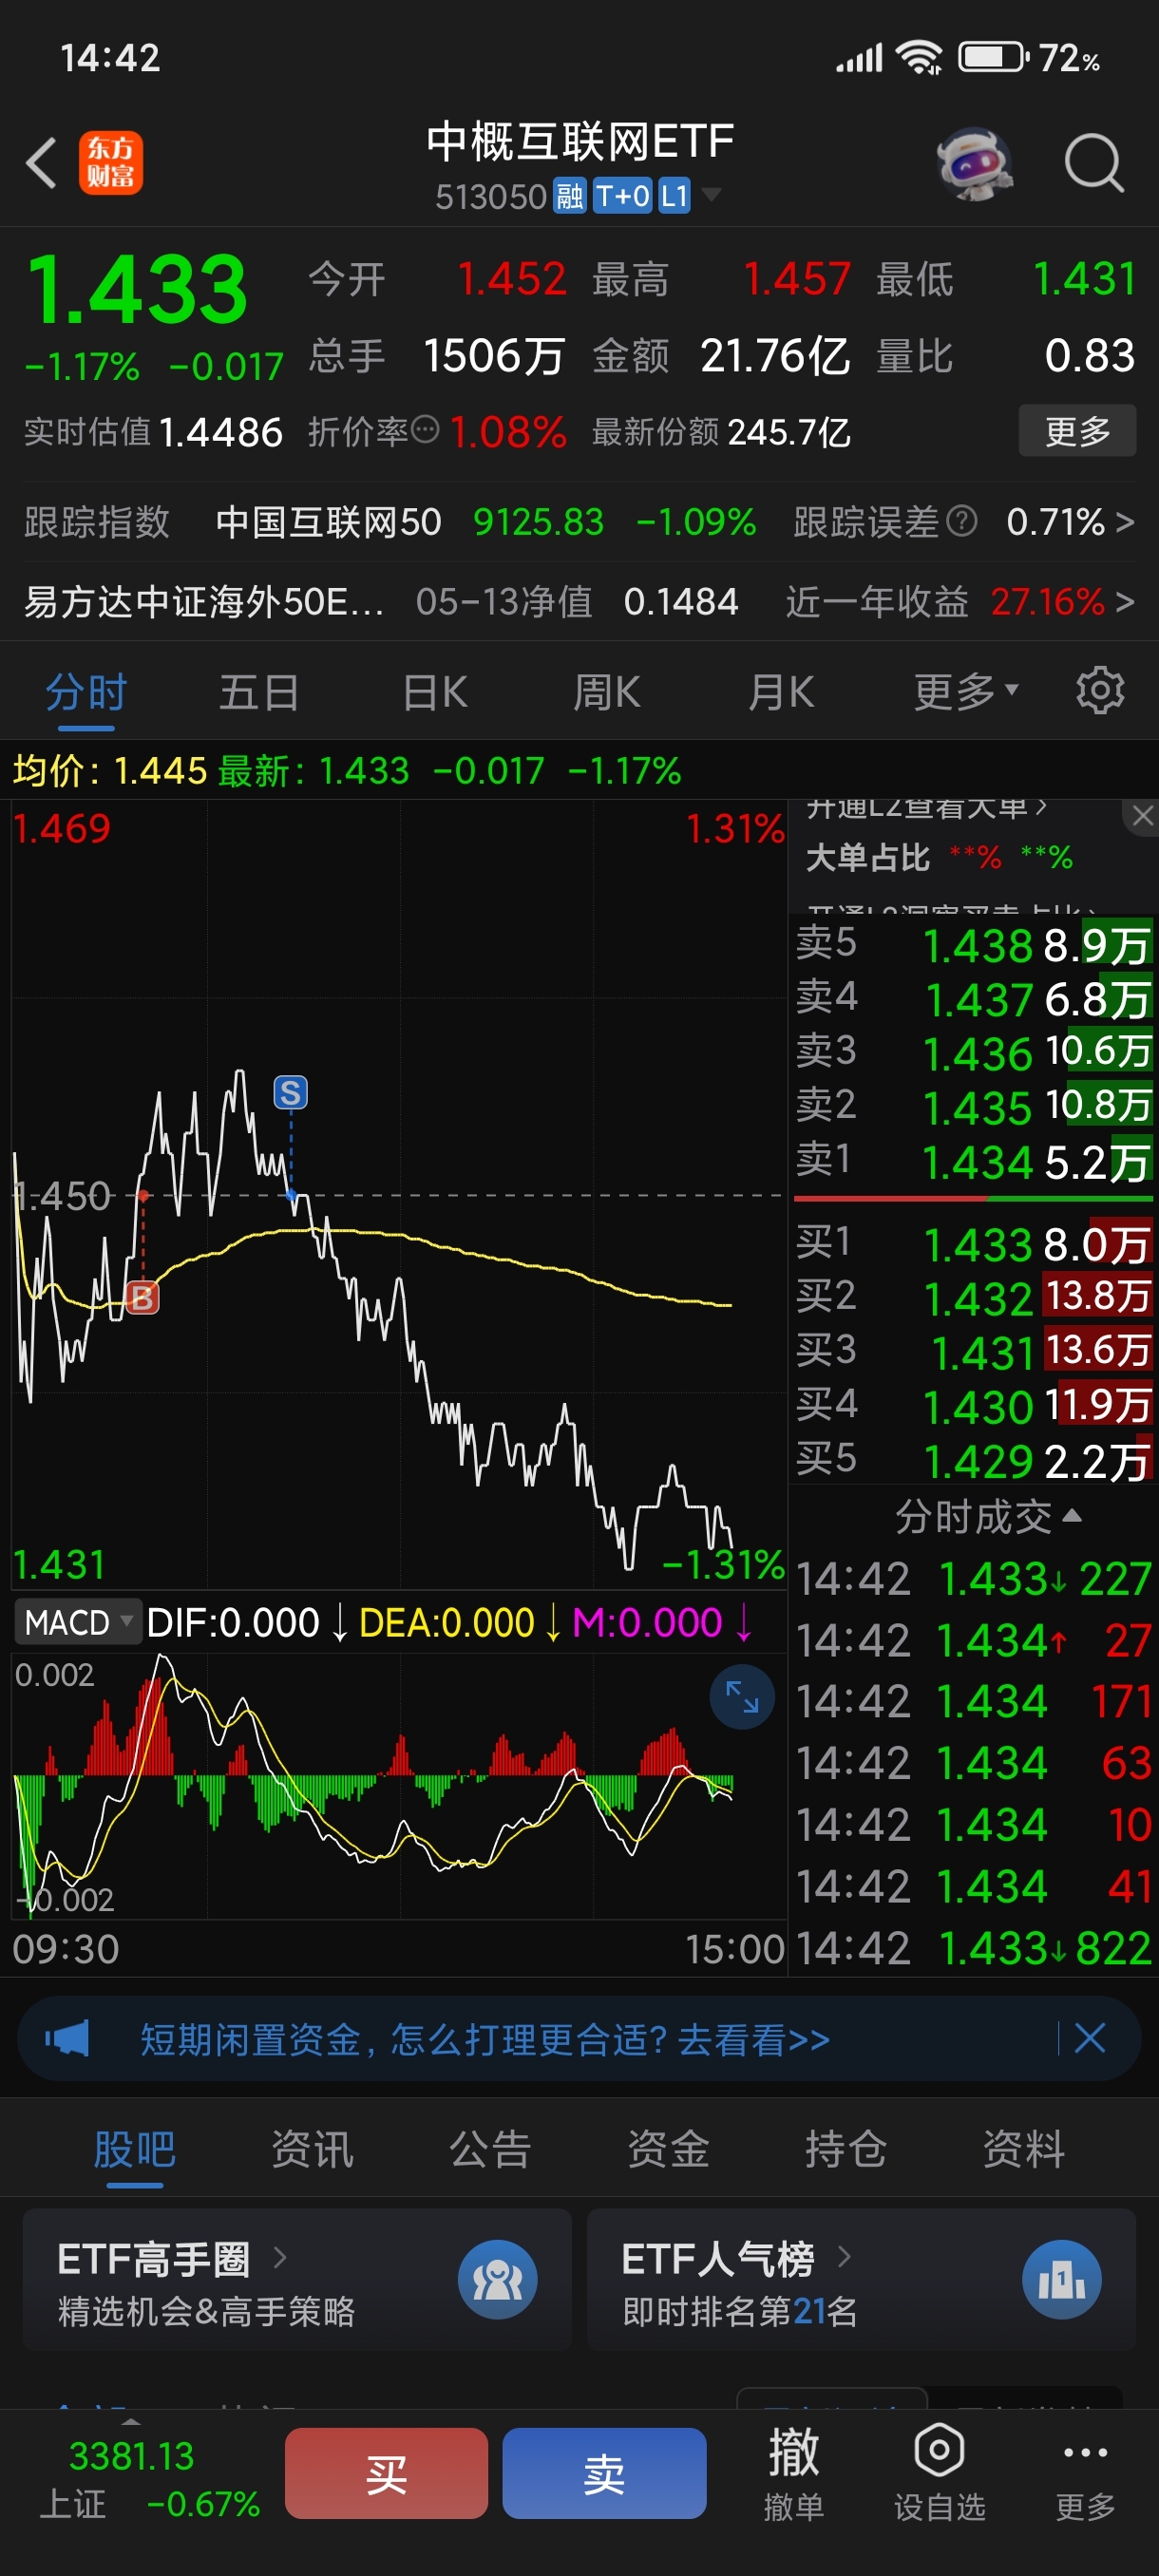Tap the 1.452 今开 opening price

512,278
